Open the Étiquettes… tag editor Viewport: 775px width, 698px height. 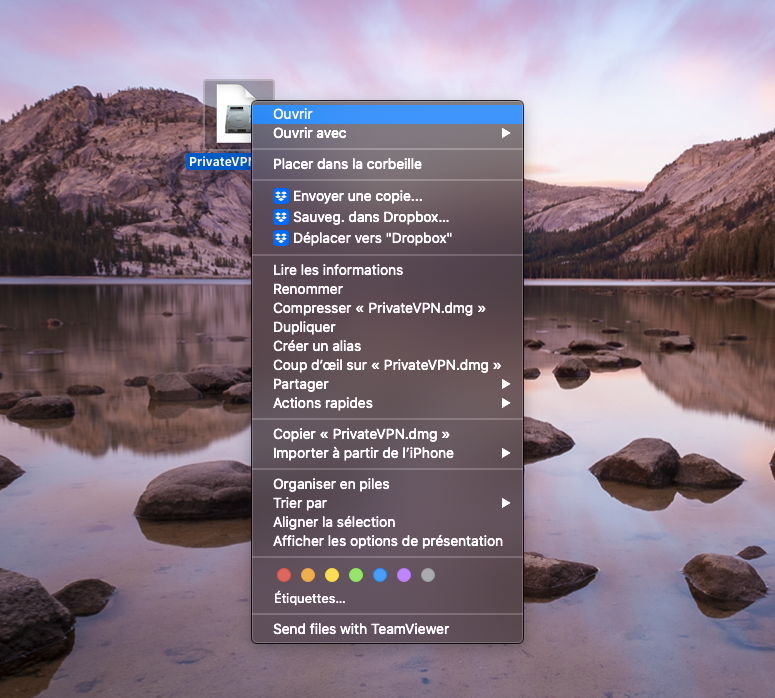pyautogui.click(x=309, y=598)
